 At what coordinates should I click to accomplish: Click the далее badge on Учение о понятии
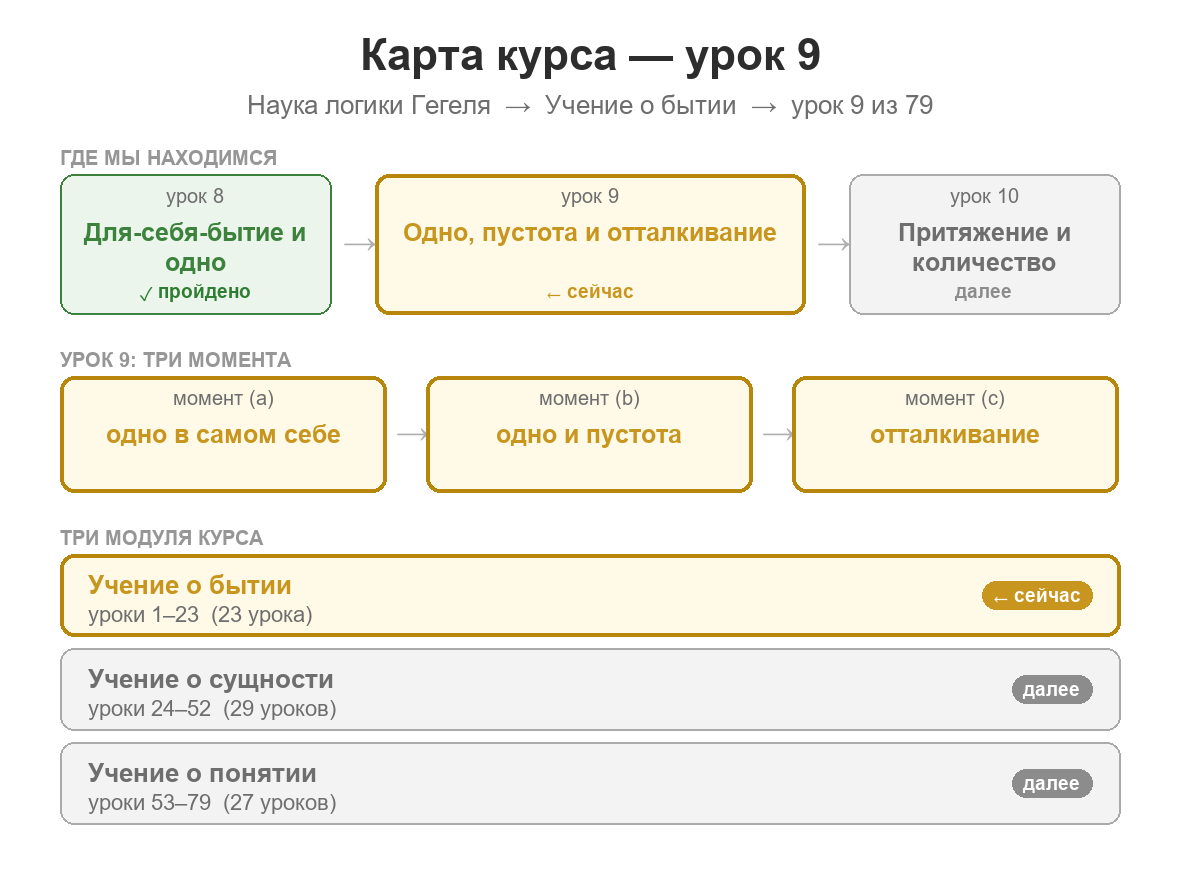pos(1051,783)
